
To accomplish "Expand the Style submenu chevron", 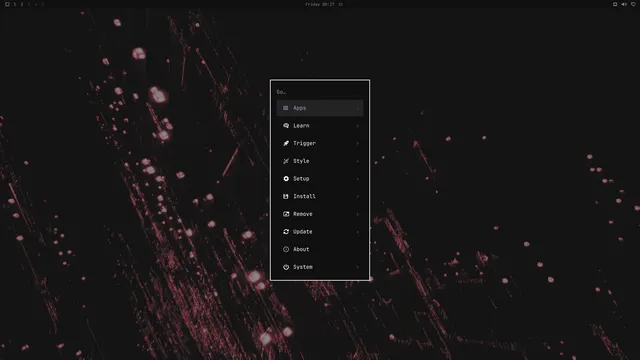I will [358, 161].
